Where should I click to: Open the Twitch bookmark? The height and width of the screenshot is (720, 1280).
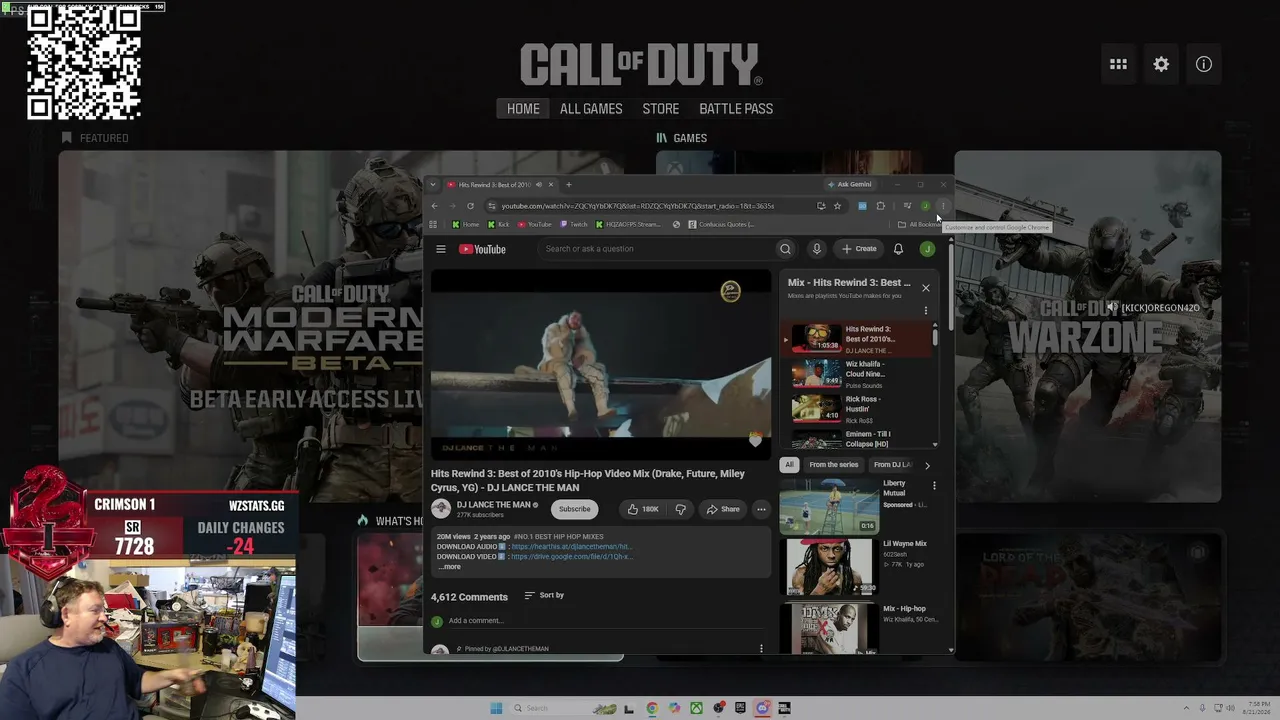point(574,224)
